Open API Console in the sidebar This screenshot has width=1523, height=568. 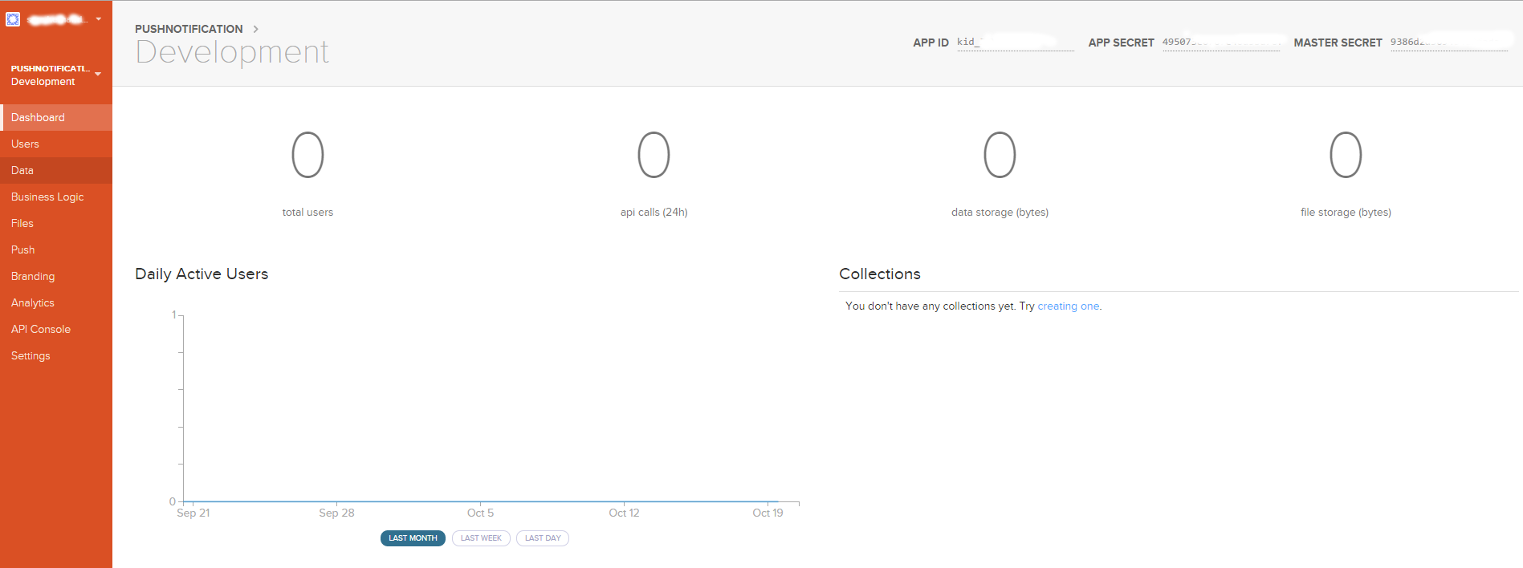tap(56, 329)
